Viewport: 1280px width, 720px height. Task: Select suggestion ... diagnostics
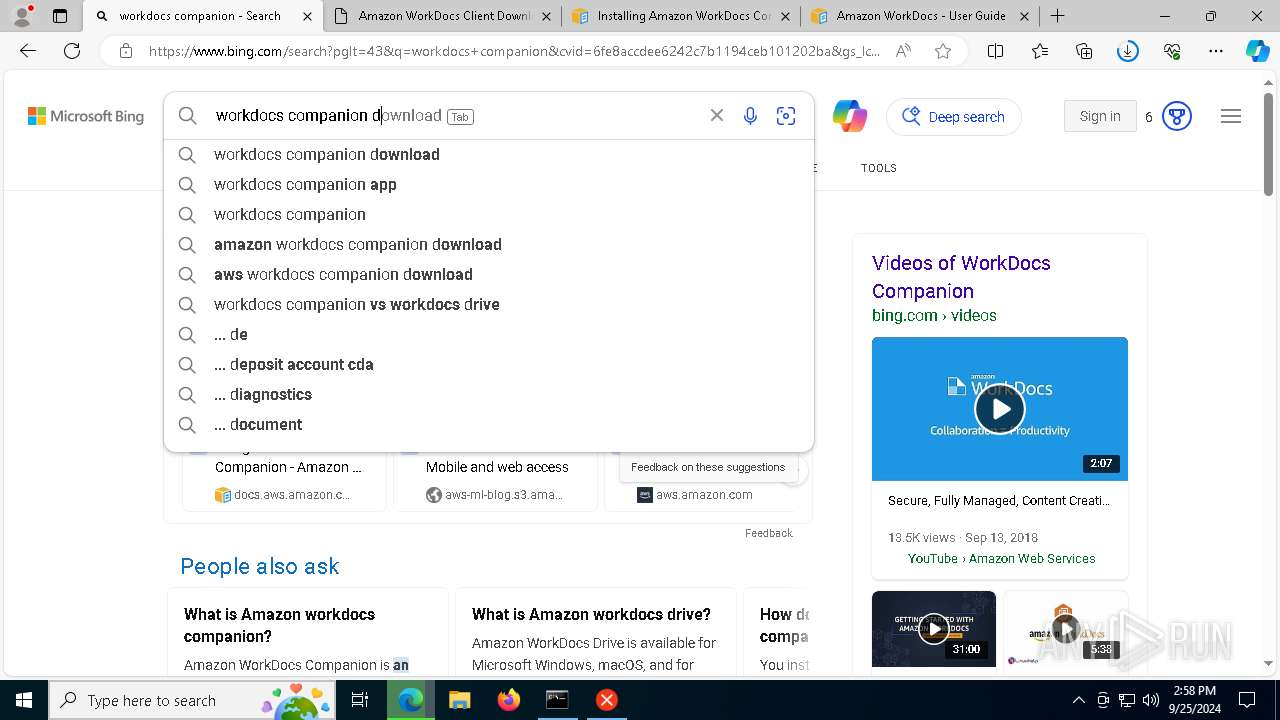point(489,394)
